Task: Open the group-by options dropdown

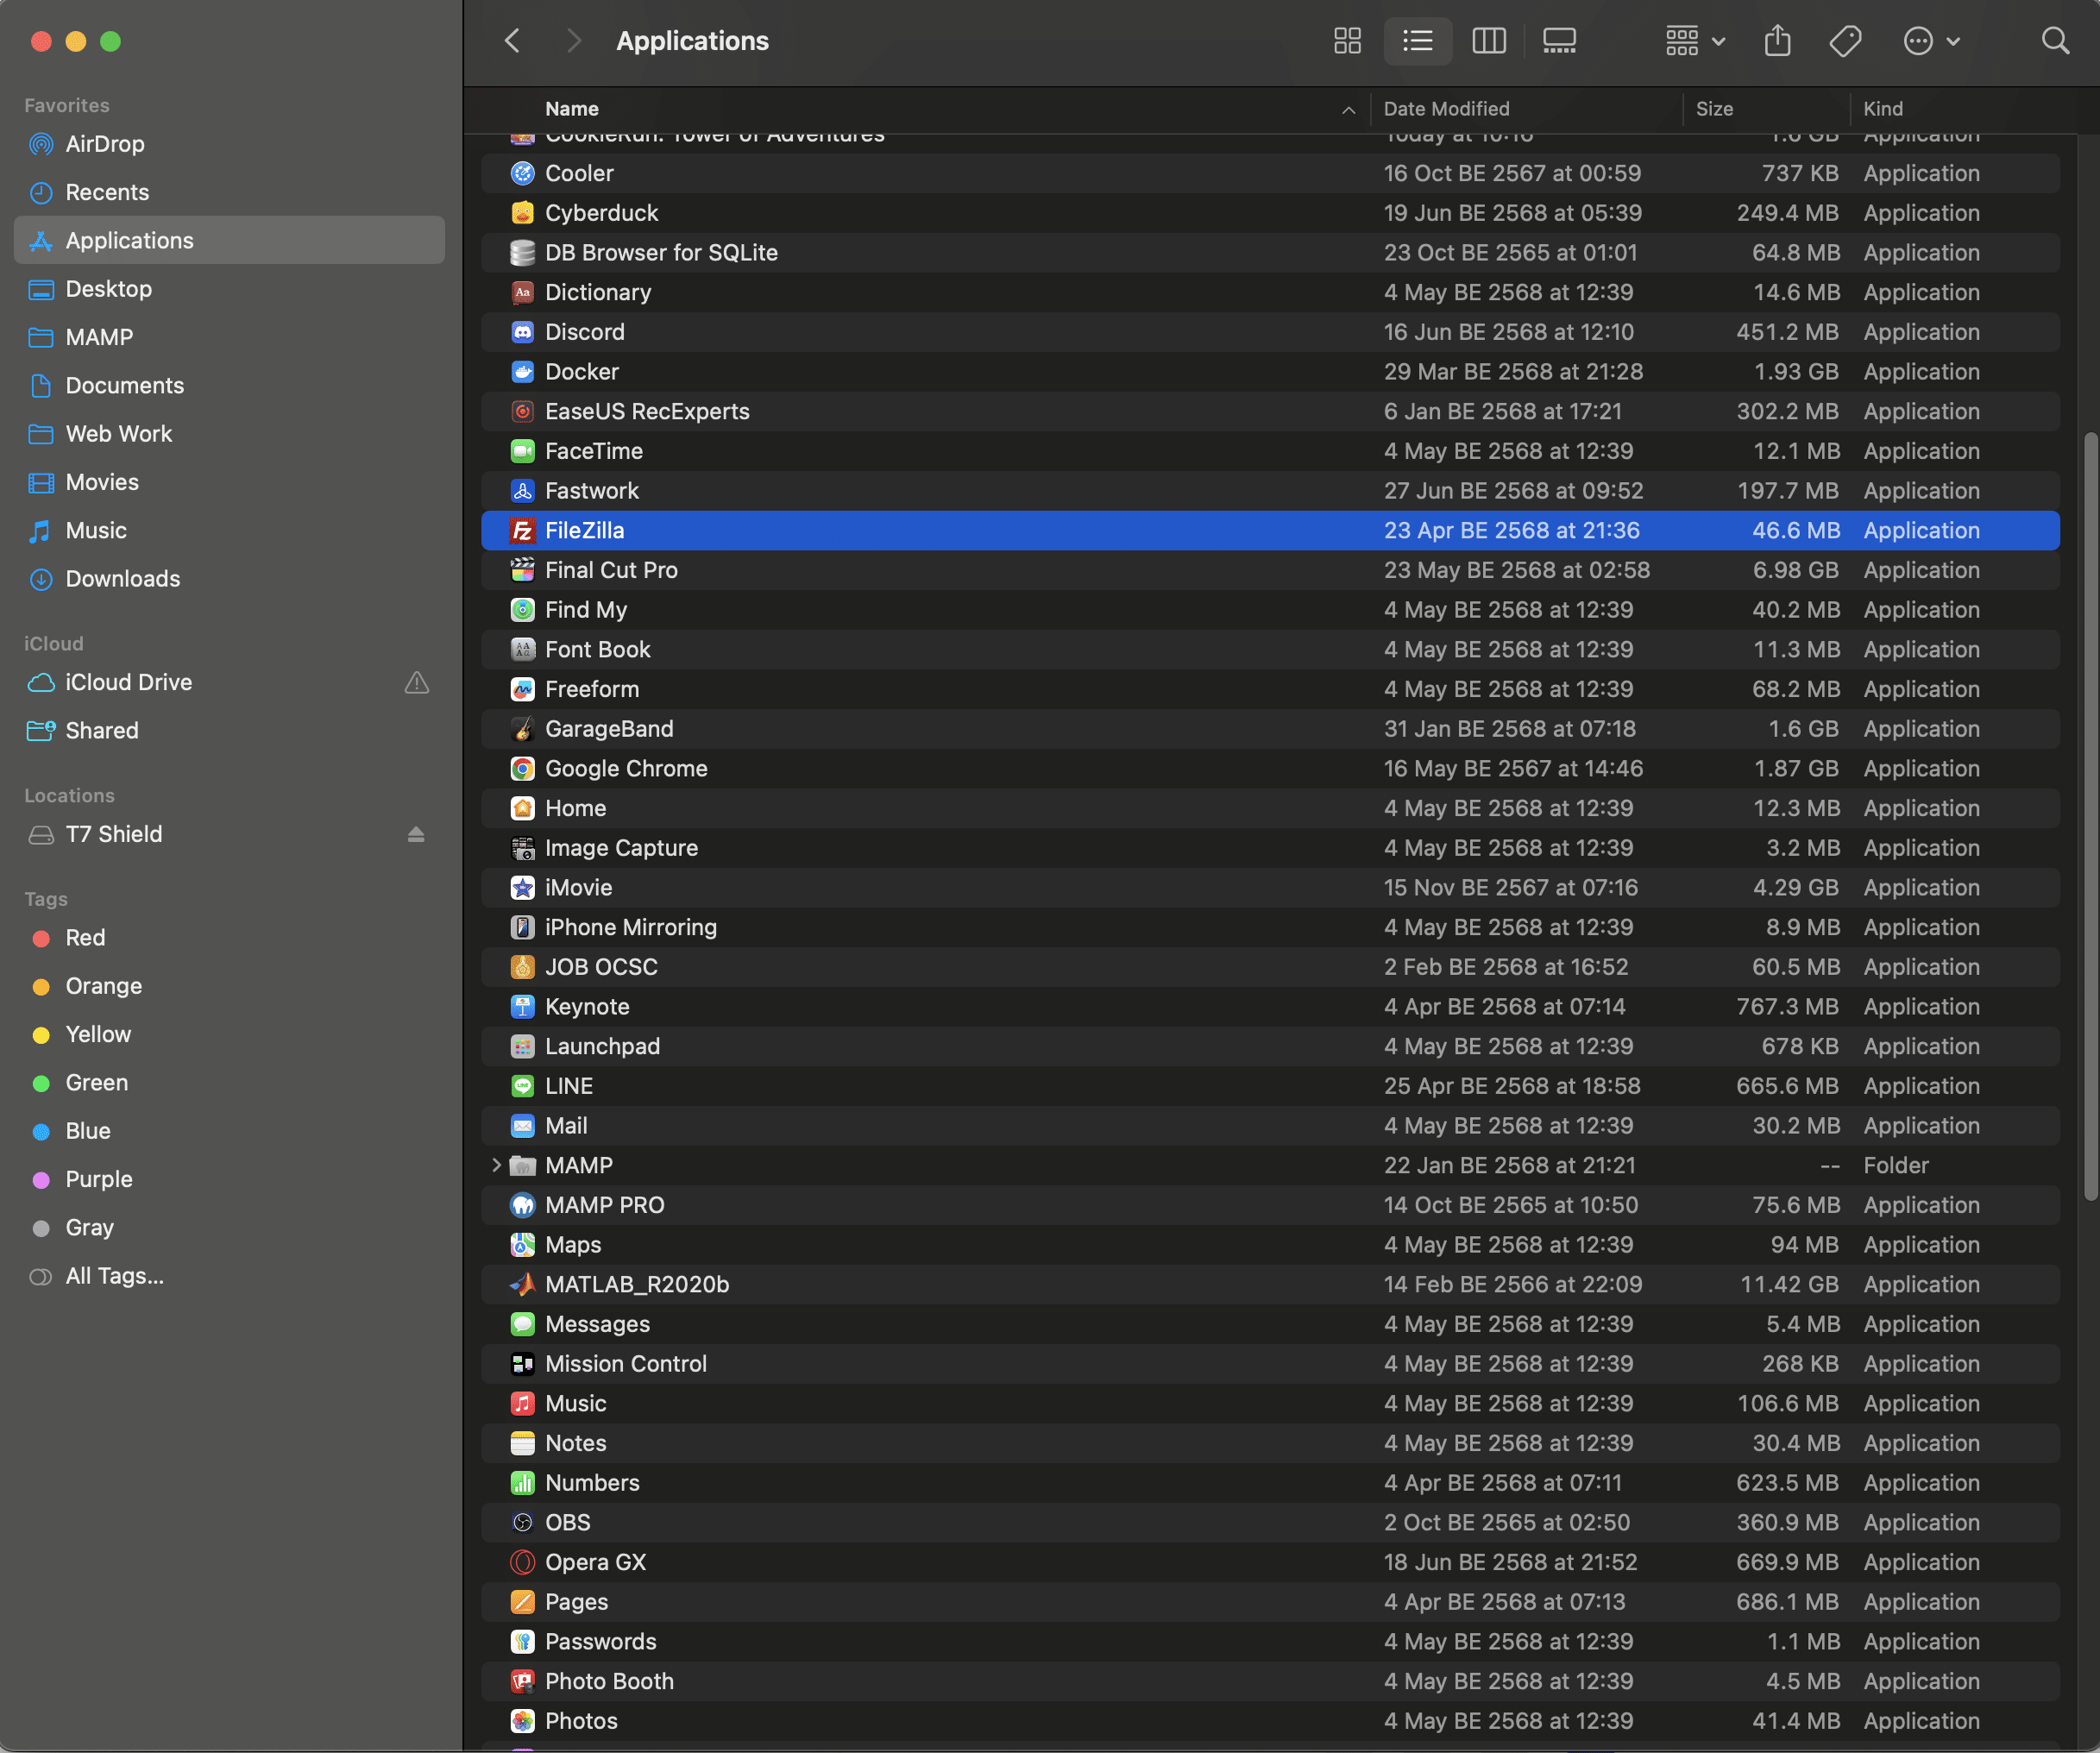Action: [1695, 41]
